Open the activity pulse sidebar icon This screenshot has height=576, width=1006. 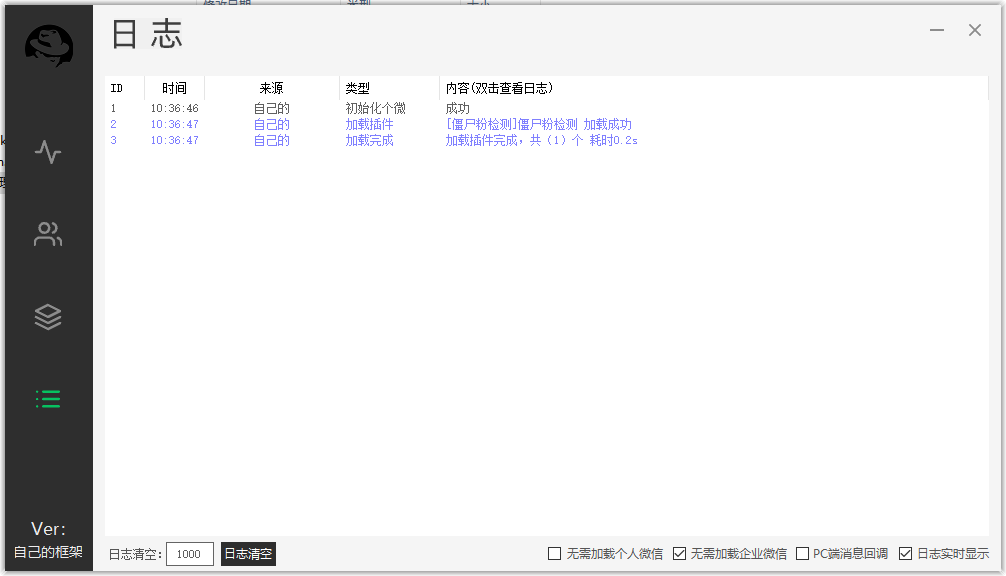48,152
